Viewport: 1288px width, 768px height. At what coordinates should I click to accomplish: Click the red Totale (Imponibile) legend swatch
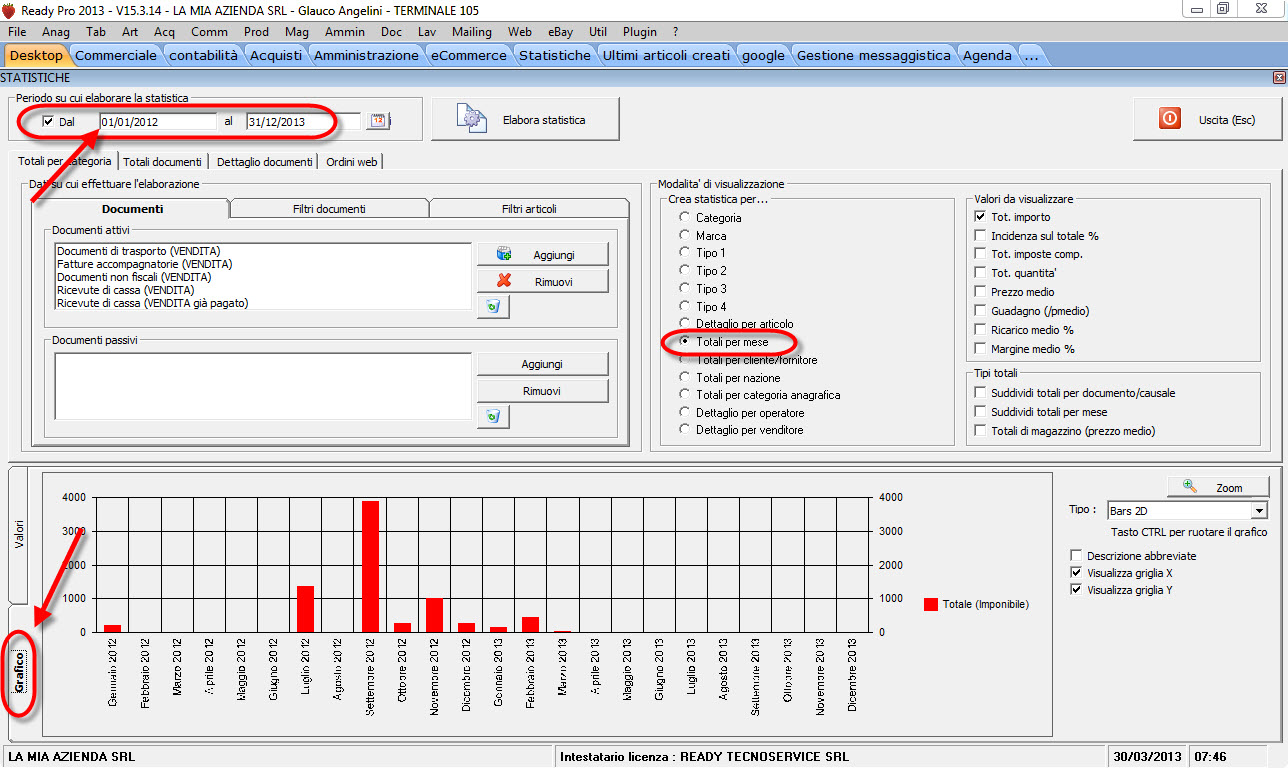pyautogui.click(x=931, y=604)
